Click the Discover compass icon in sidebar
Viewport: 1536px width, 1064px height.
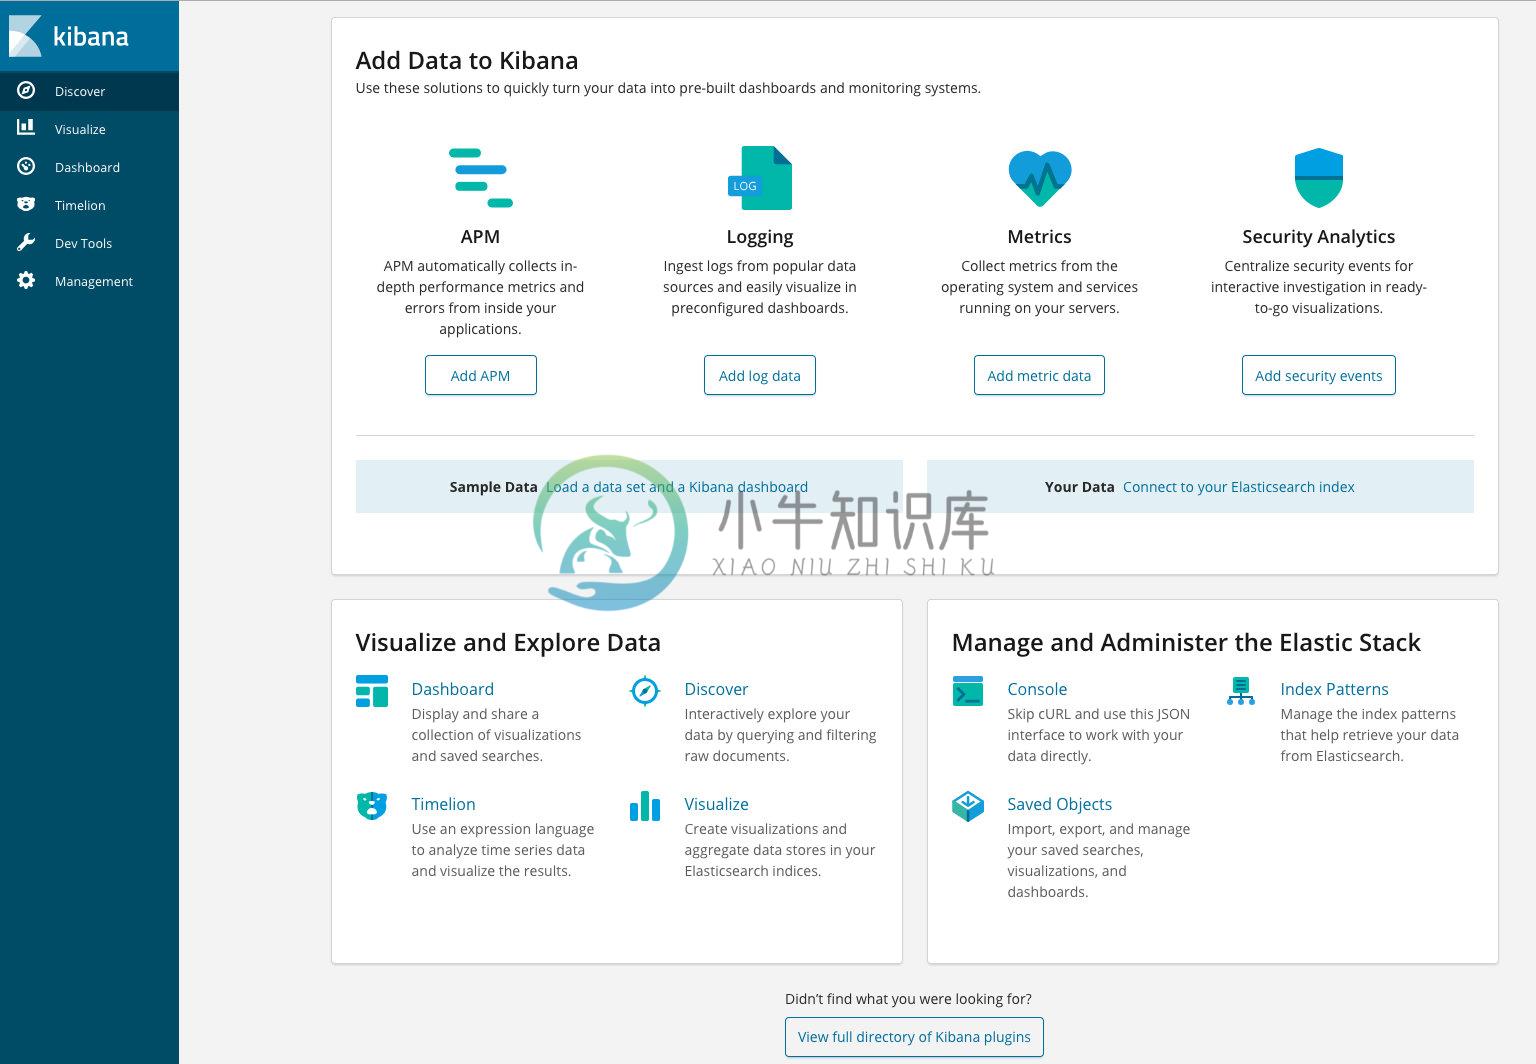coord(26,90)
